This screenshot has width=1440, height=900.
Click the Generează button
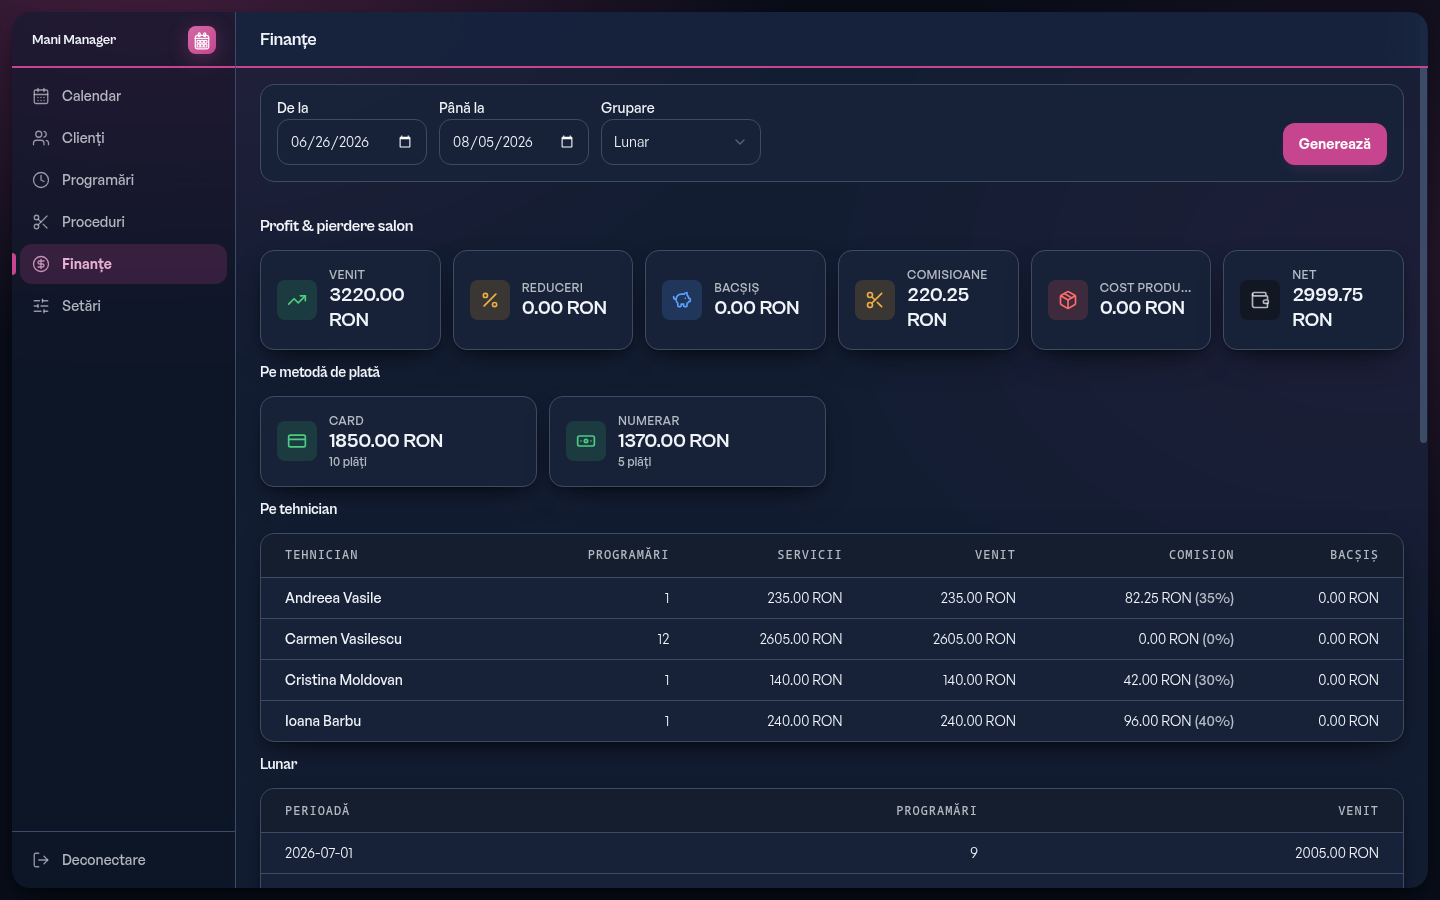1334,144
